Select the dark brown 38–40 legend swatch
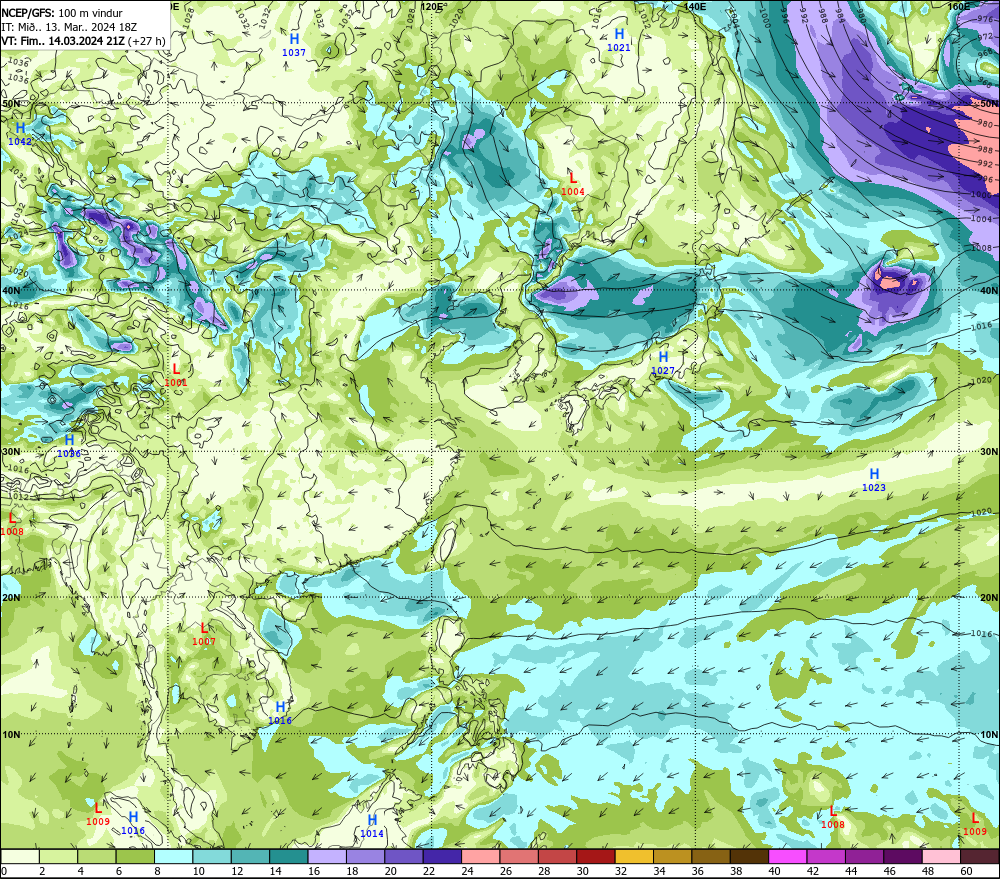 point(749,856)
